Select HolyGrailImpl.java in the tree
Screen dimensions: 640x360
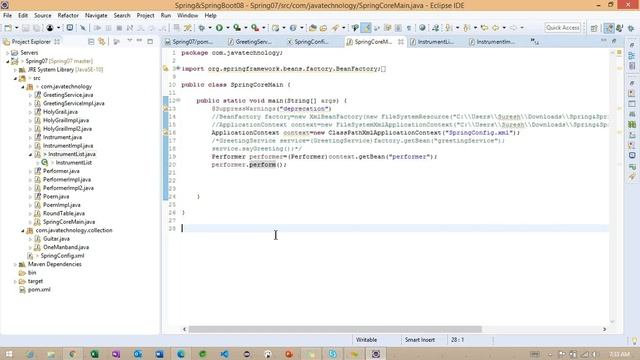[x=66, y=120]
